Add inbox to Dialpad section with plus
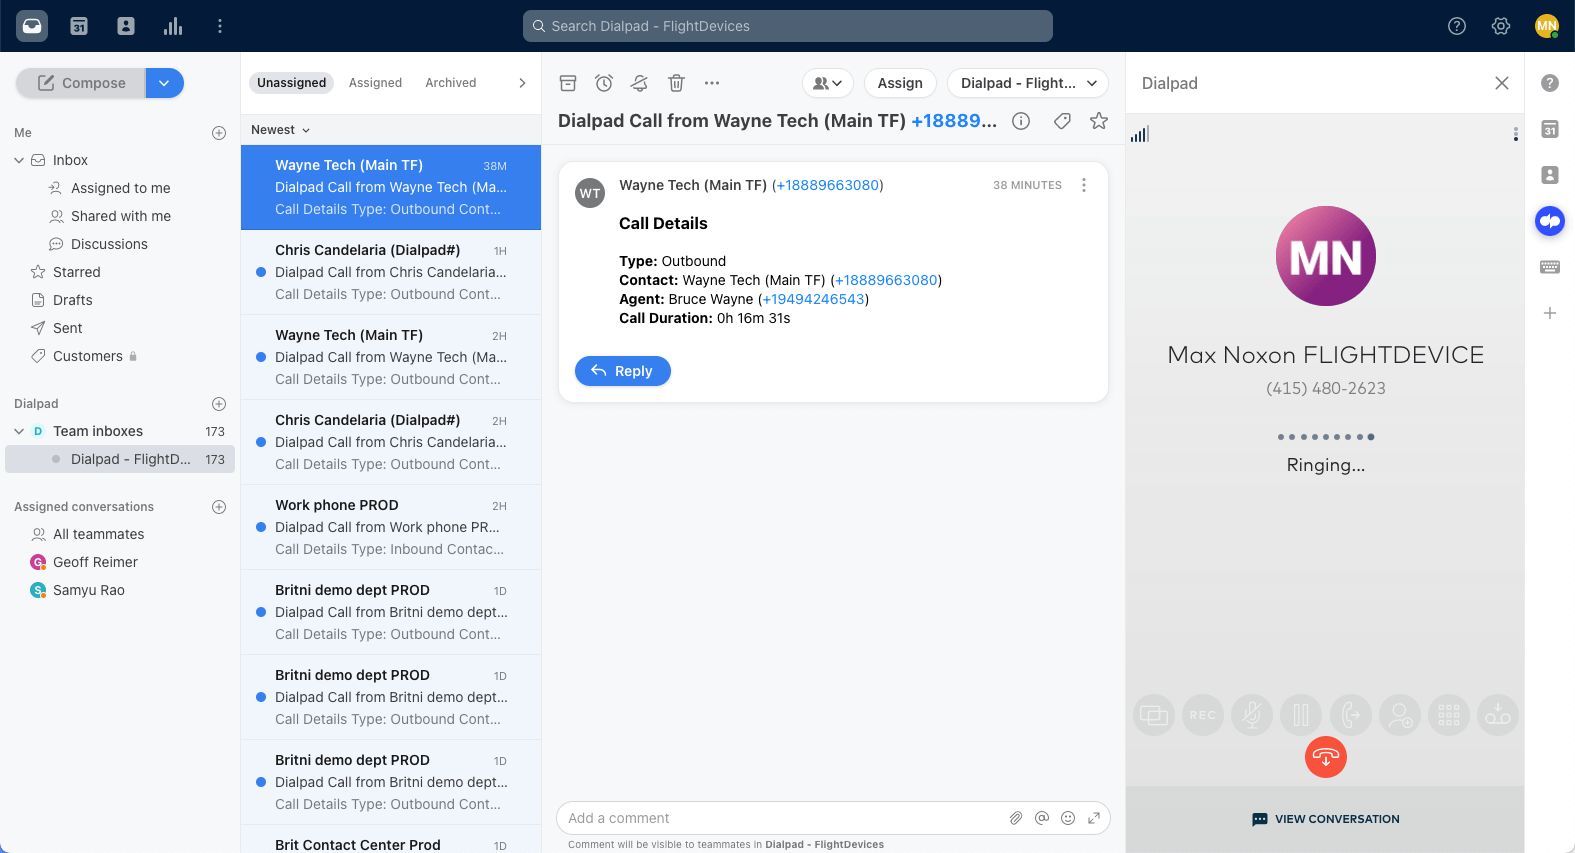 (x=219, y=404)
